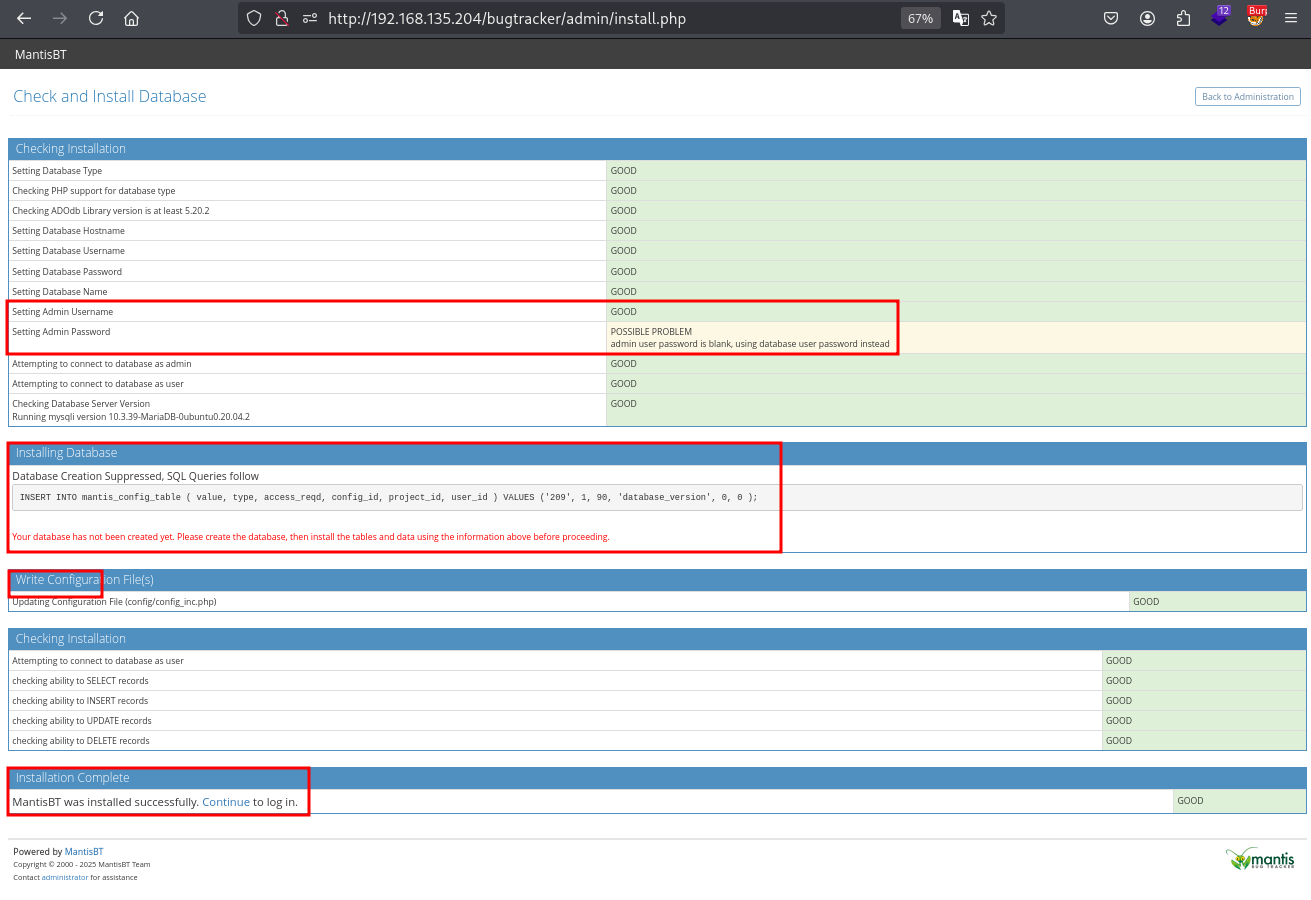Reload the current page

(x=96, y=18)
